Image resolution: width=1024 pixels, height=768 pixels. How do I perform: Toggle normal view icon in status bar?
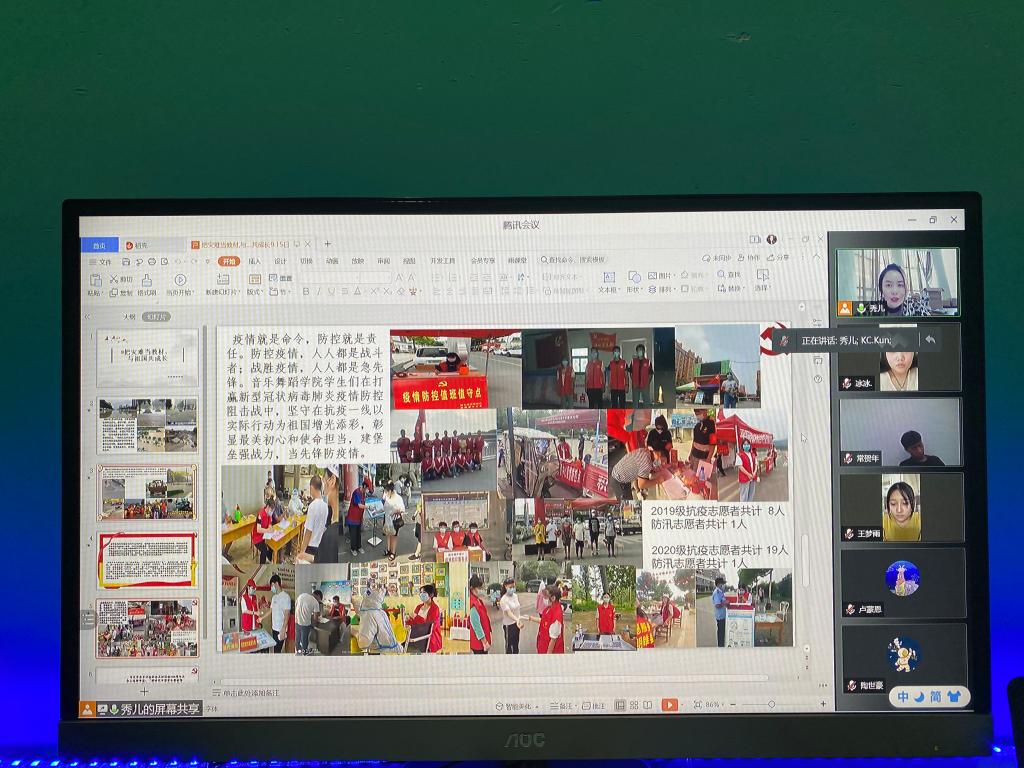(x=620, y=705)
